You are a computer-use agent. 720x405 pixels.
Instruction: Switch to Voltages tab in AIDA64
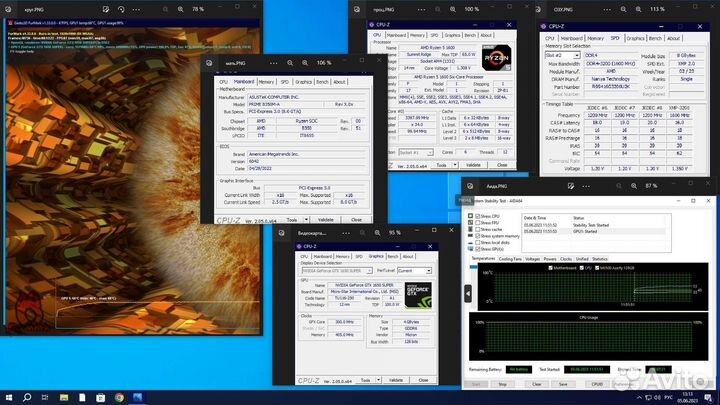[533, 259]
